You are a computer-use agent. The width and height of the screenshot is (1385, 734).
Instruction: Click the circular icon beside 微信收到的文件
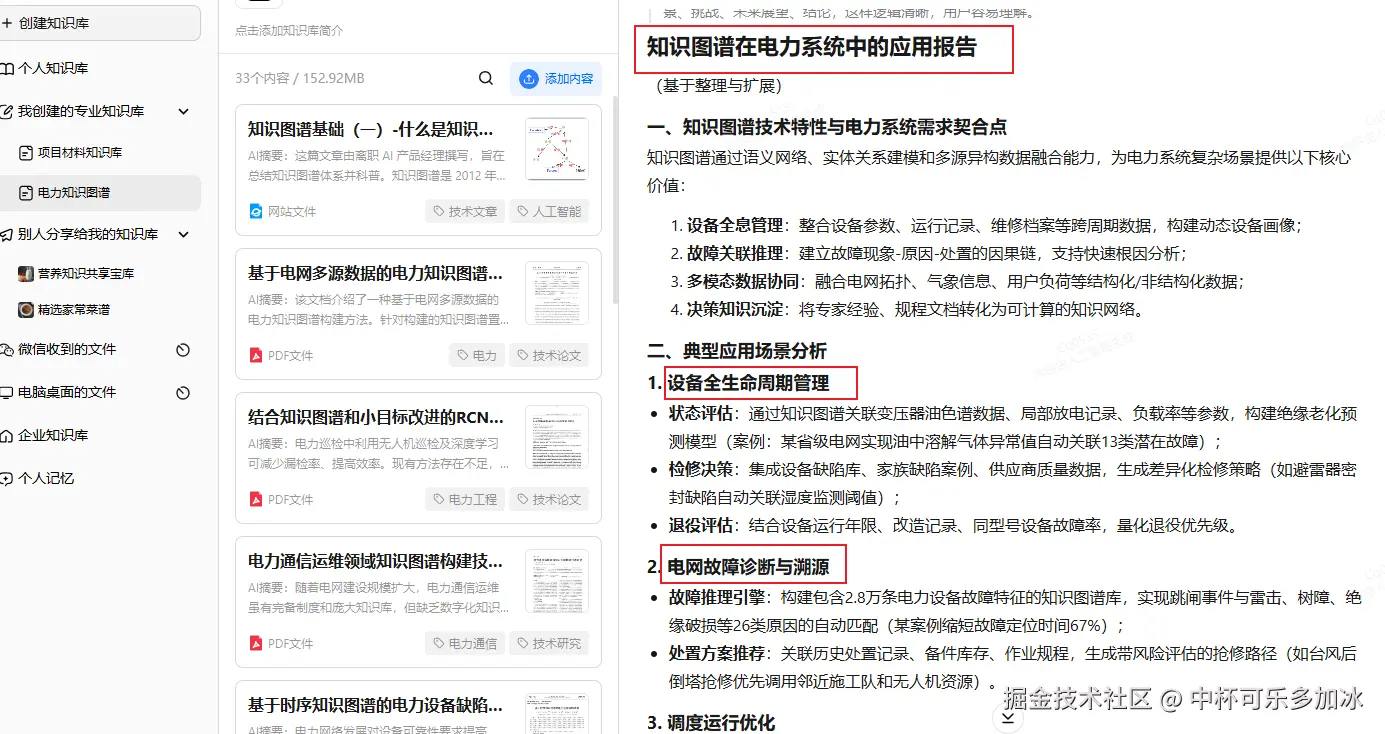click(x=183, y=350)
